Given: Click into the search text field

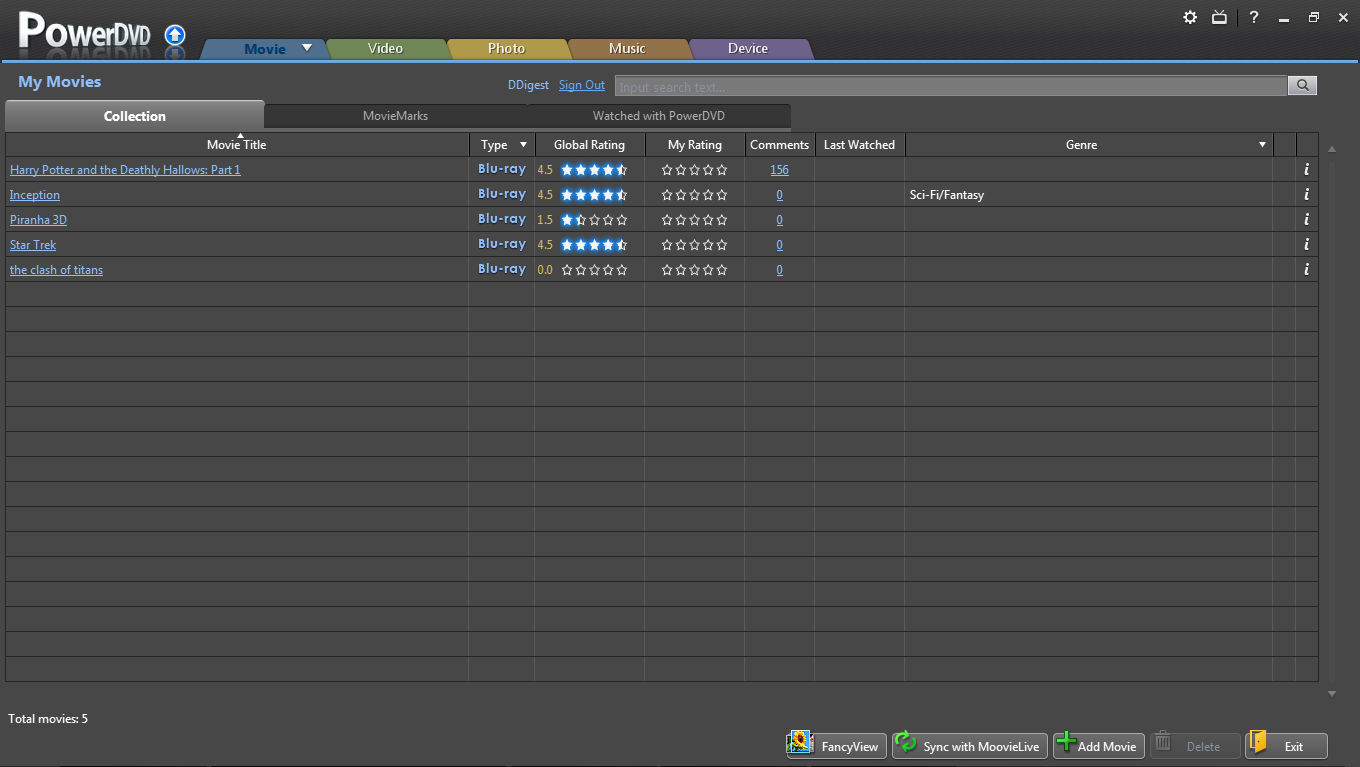Looking at the screenshot, I should pyautogui.click(x=950, y=87).
